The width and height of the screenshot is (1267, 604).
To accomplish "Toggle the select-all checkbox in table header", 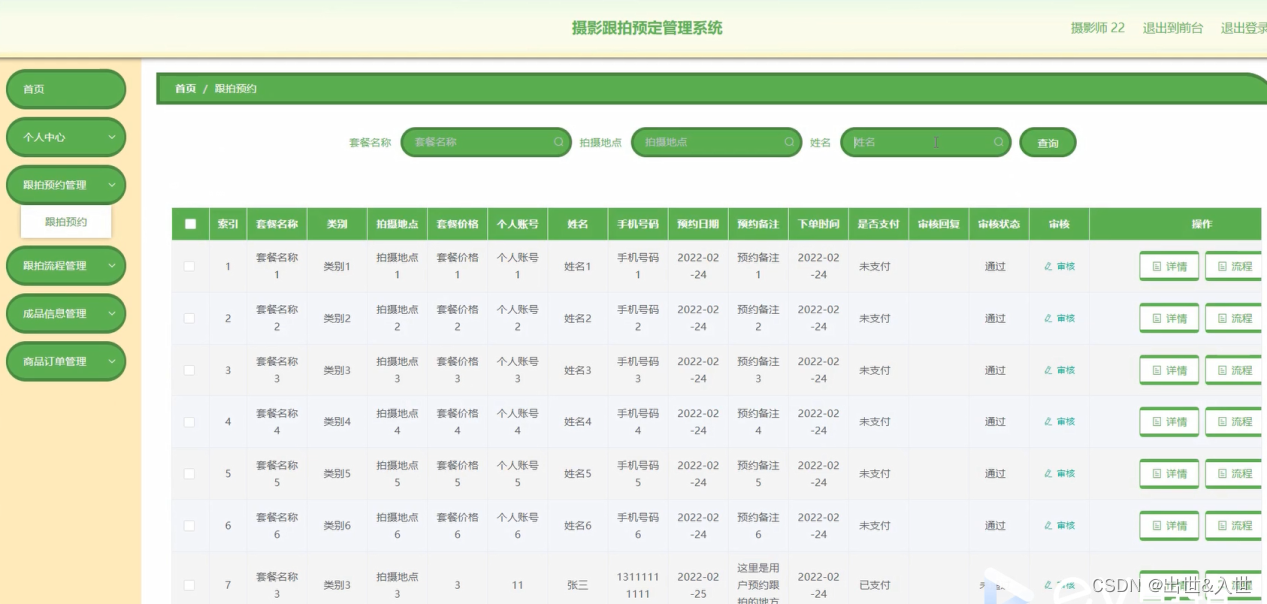I will coord(190,224).
